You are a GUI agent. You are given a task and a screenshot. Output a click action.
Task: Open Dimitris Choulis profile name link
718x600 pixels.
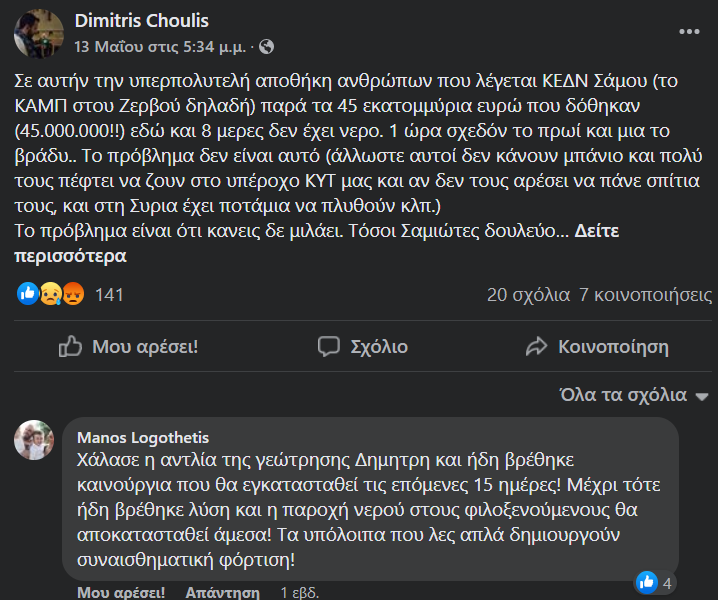(142, 21)
